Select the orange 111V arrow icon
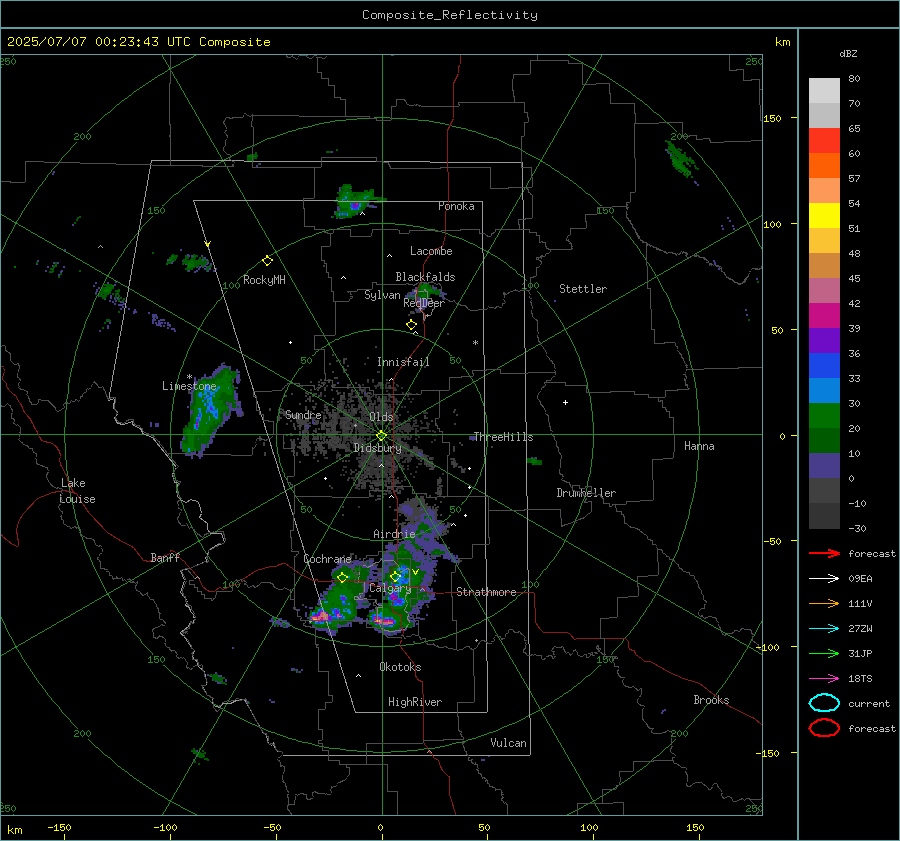The height and width of the screenshot is (841, 900). [x=824, y=603]
